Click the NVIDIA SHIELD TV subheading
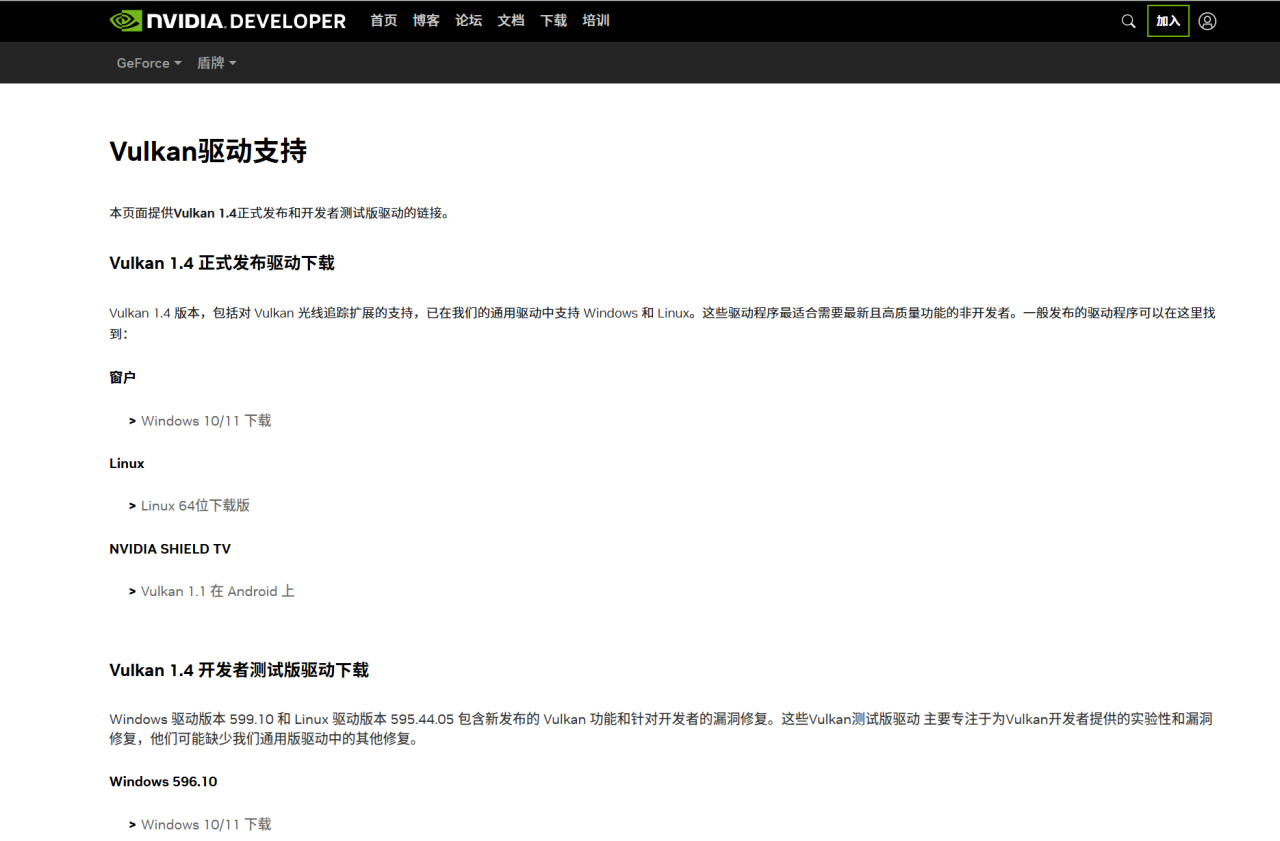Viewport: 1280px width, 841px height. click(x=170, y=548)
